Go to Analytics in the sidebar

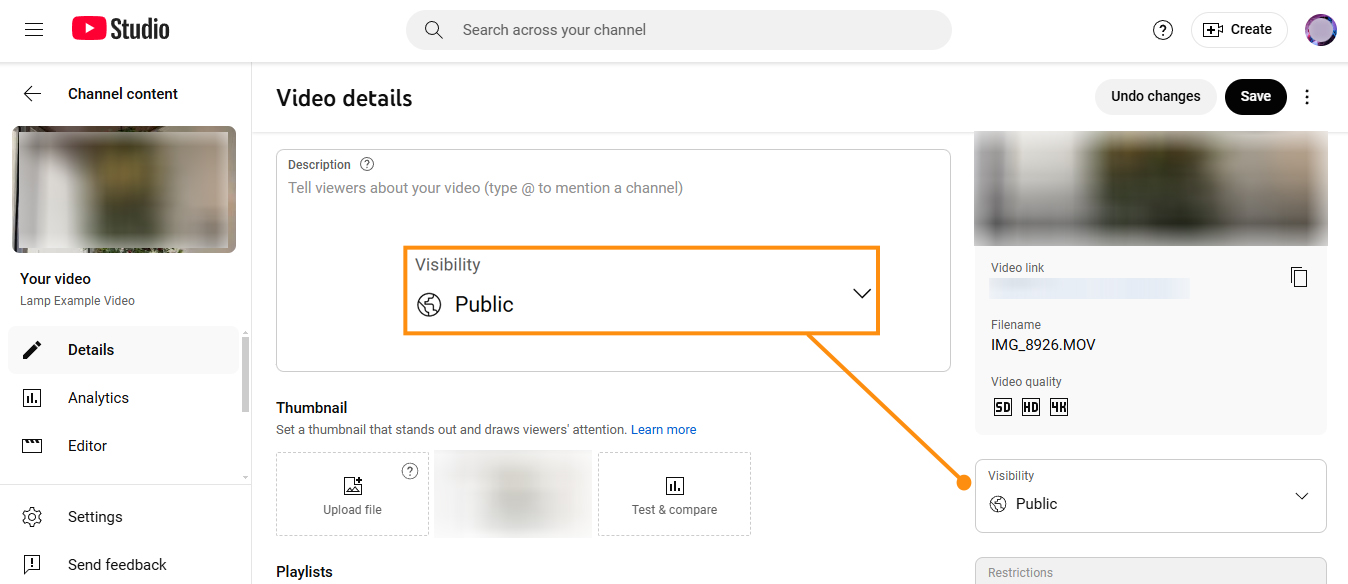[98, 398]
